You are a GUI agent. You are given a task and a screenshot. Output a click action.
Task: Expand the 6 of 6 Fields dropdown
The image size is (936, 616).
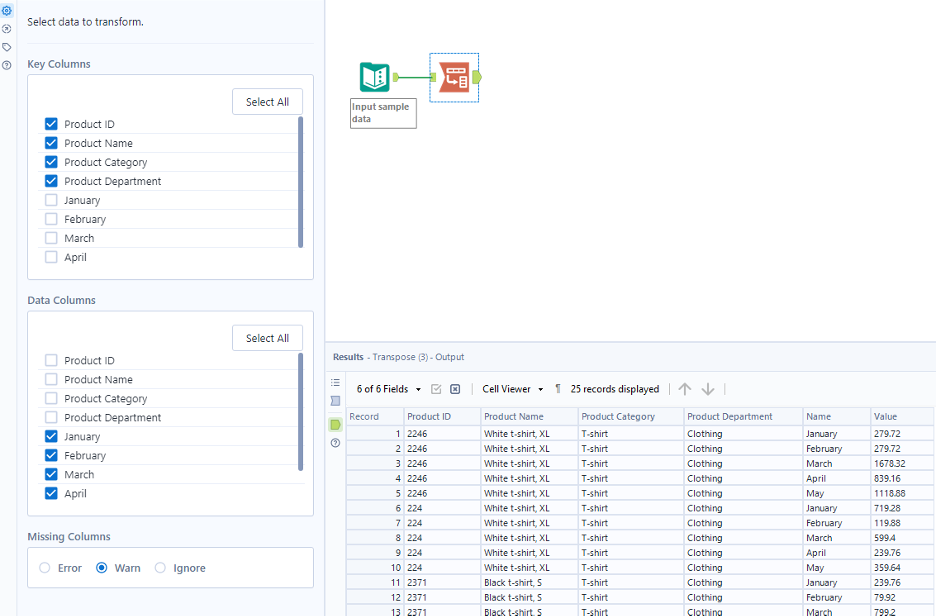[389, 389]
